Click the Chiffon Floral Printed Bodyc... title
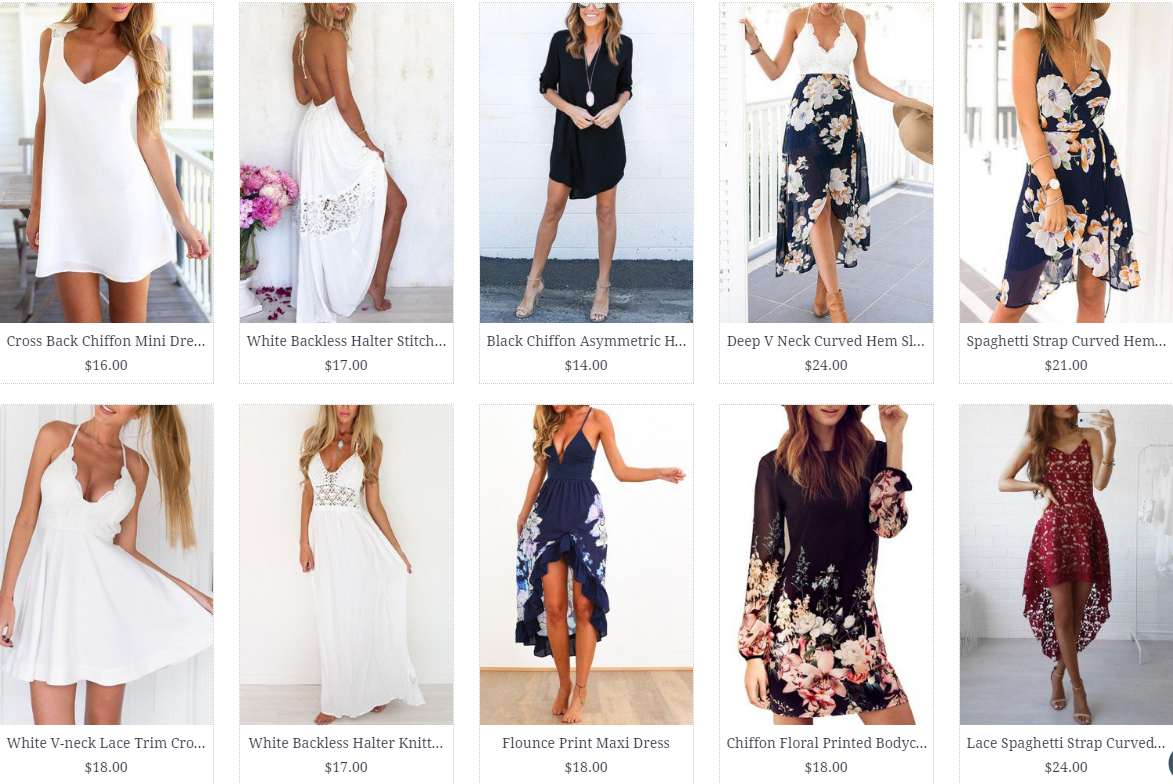The width and height of the screenshot is (1173, 784). (827, 743)
